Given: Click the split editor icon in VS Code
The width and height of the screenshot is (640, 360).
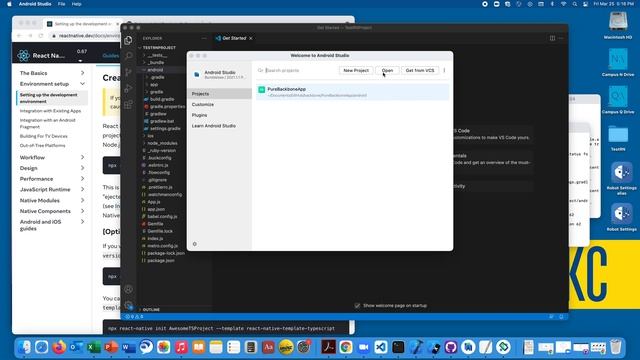Looking at the screenshot, I should point(552,38).
